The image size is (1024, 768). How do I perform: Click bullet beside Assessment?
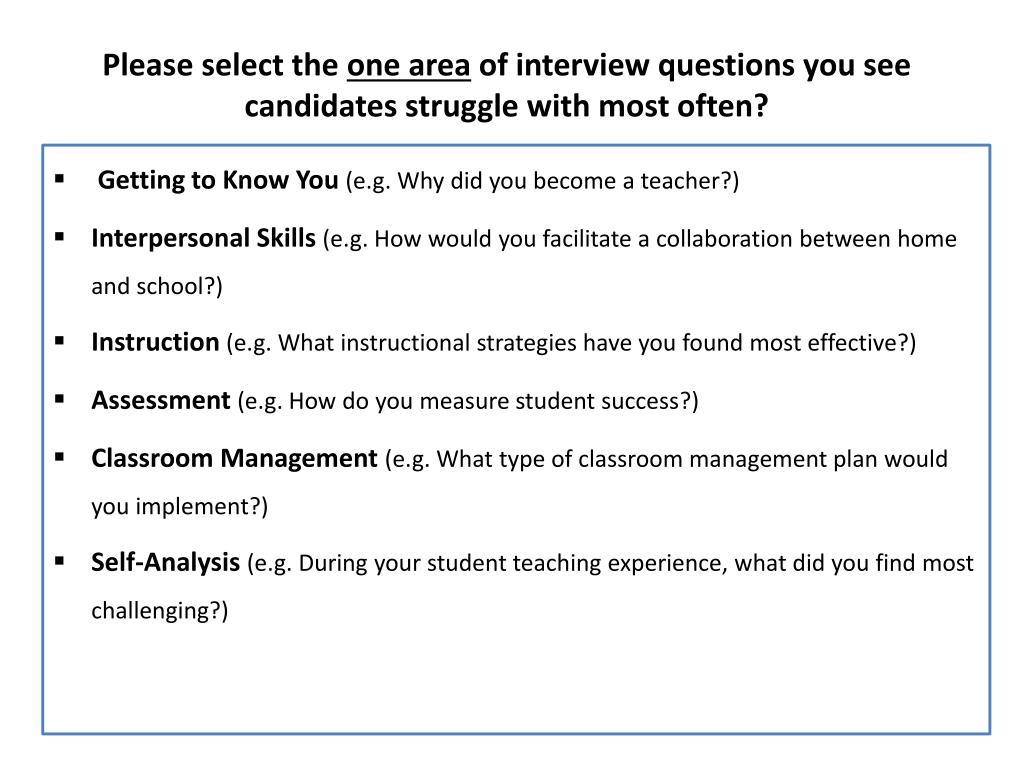coord(59,398)
